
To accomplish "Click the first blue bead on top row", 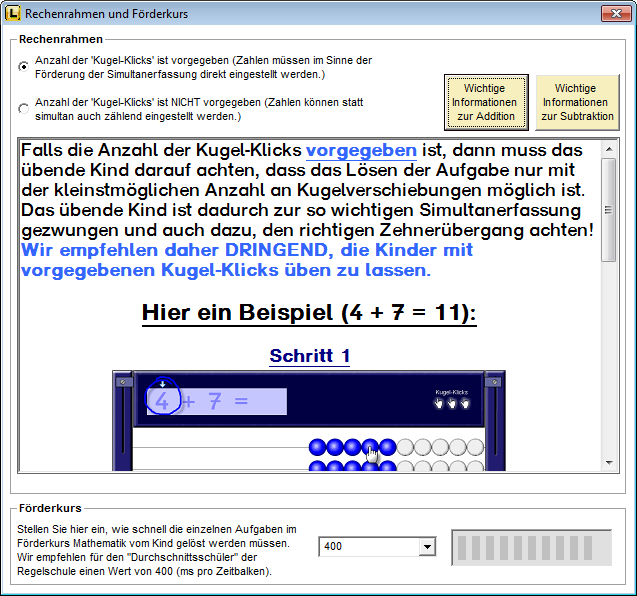I will coord(317,447).
